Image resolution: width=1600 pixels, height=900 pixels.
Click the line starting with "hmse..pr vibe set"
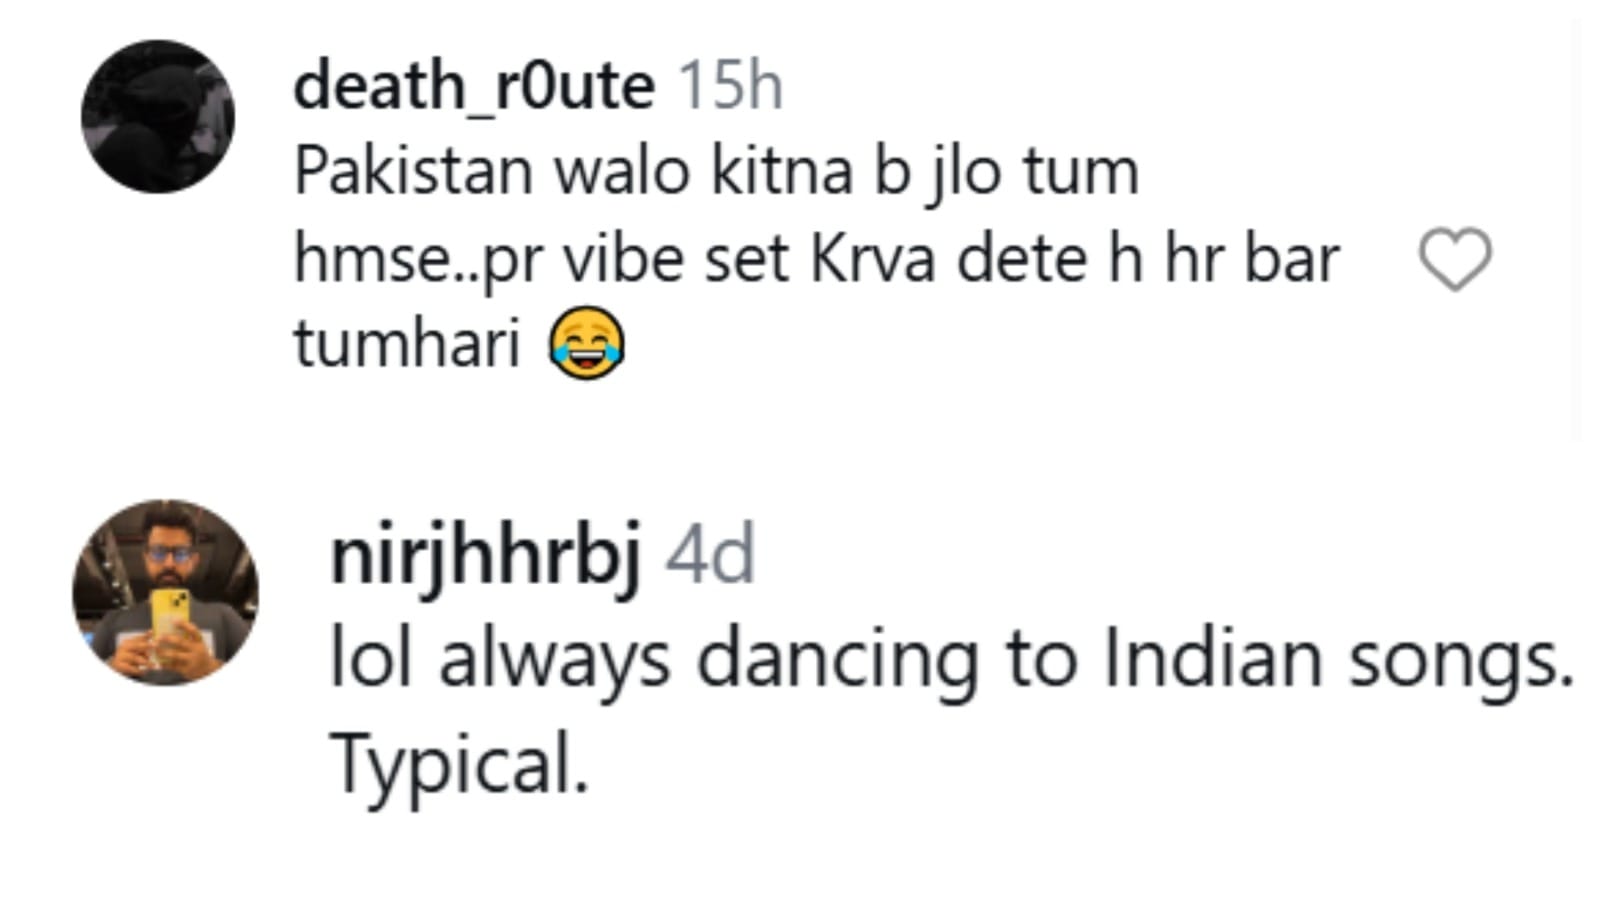click(x=816, y=259)
